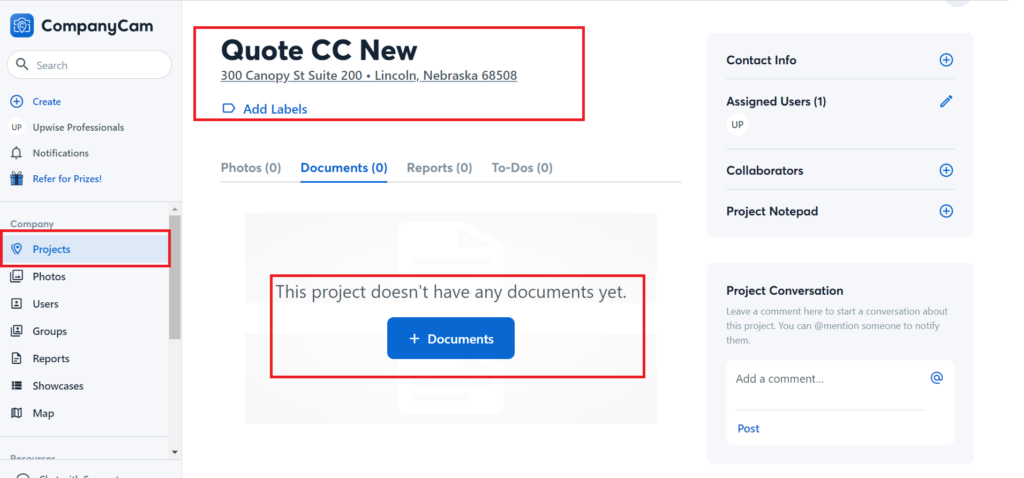Go to the To-Dos (0) tab
The image size is (1024, 478).
pyautogui.click(x=522, y=168)
